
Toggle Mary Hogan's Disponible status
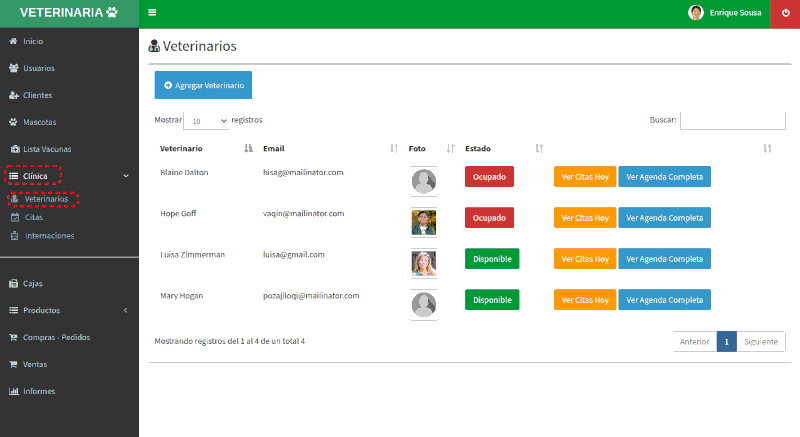click(x=492, y=300)
